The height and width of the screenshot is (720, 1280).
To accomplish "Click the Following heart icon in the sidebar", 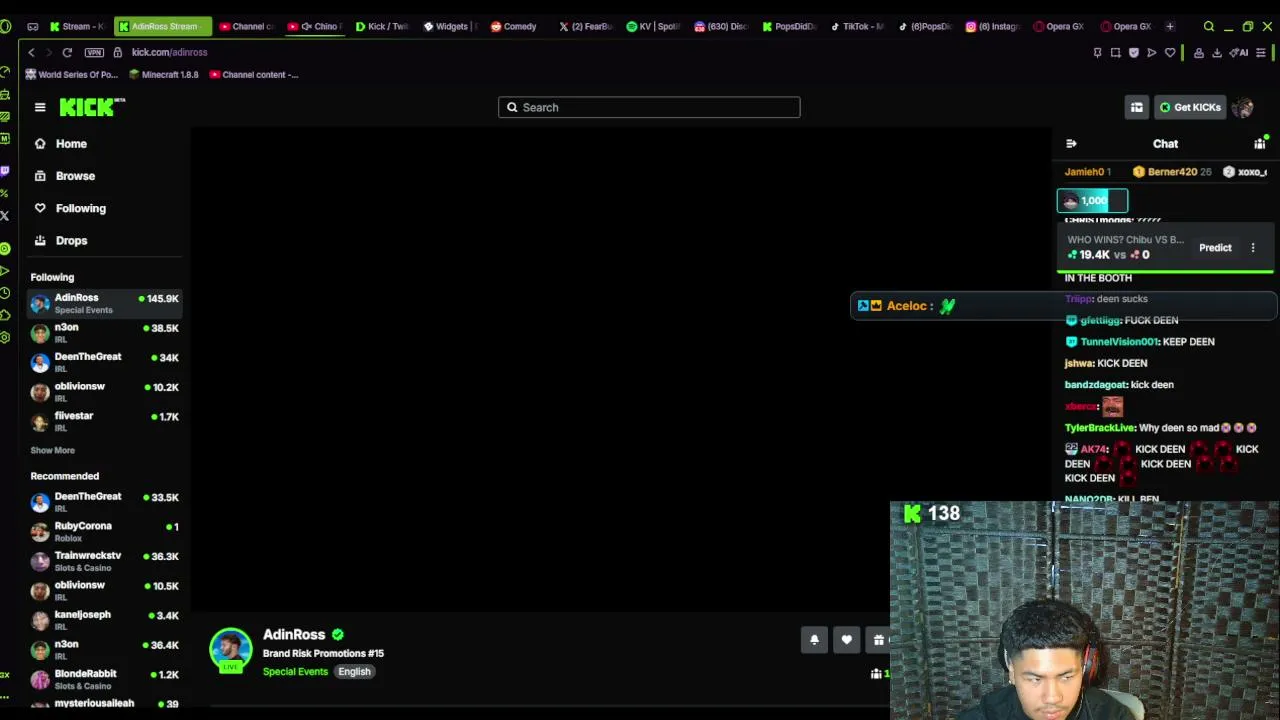I will (40, 208).
